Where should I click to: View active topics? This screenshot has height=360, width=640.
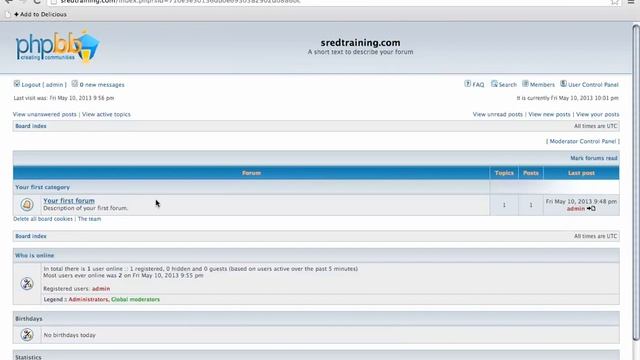pos(106,114)
